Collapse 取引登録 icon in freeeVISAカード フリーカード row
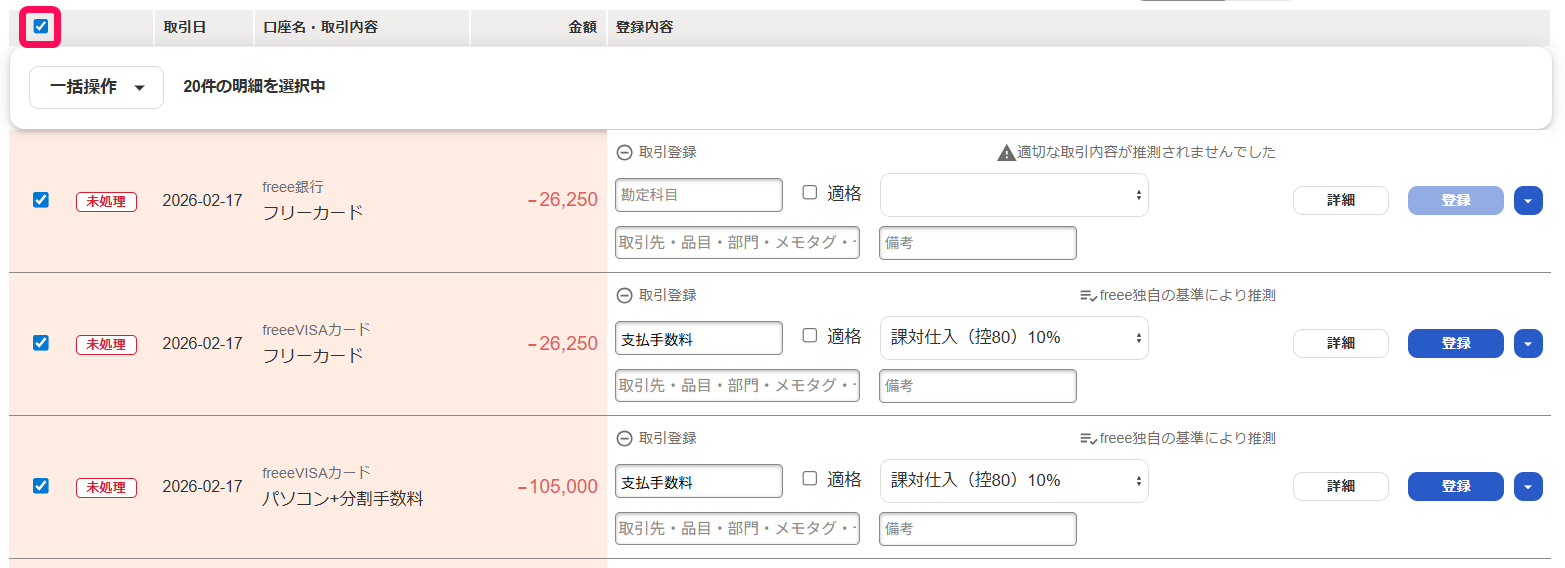 point(624,296)
